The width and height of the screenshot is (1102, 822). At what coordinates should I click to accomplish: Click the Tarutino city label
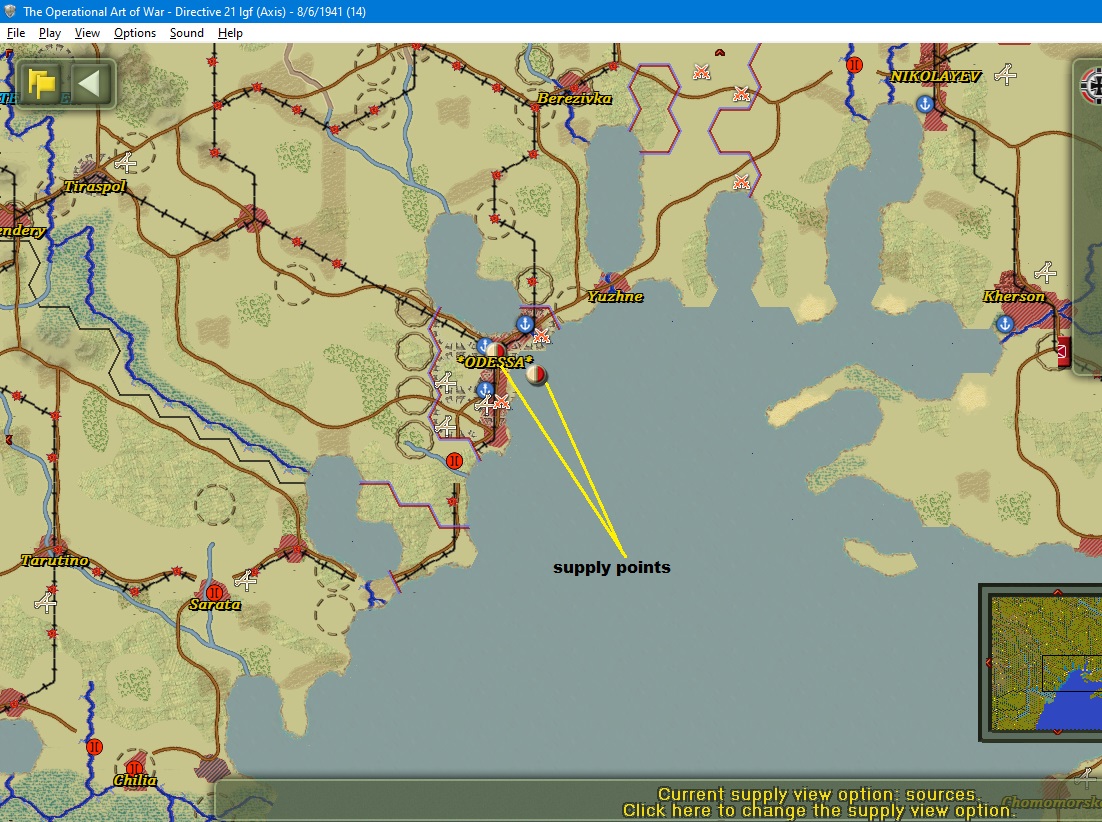tap(55, 561)
